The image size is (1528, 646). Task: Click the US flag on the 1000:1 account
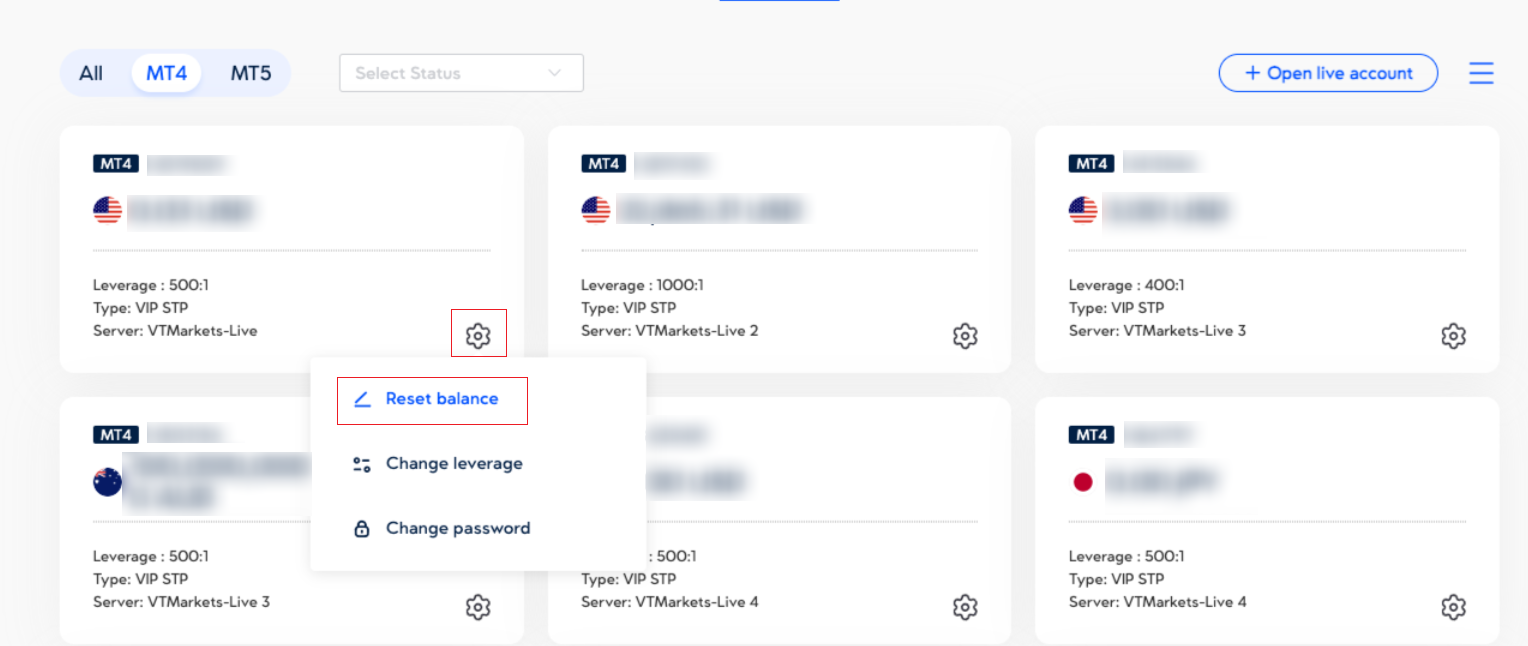click(596, 210)
